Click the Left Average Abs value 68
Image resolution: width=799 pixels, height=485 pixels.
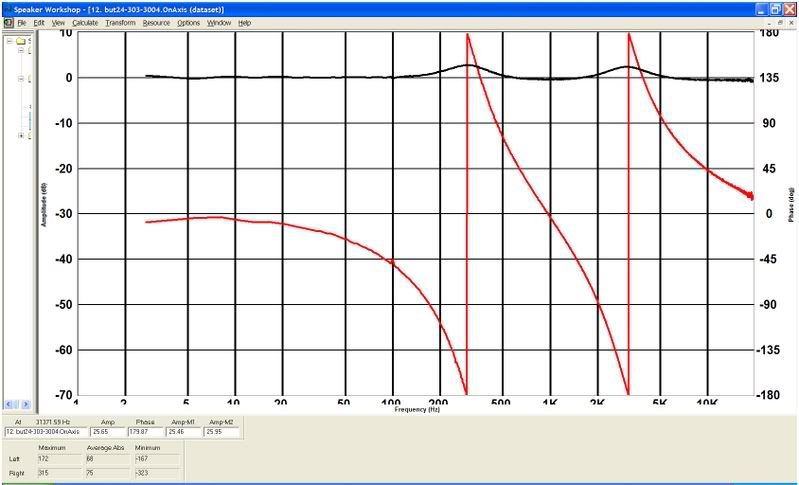point(108,460)
